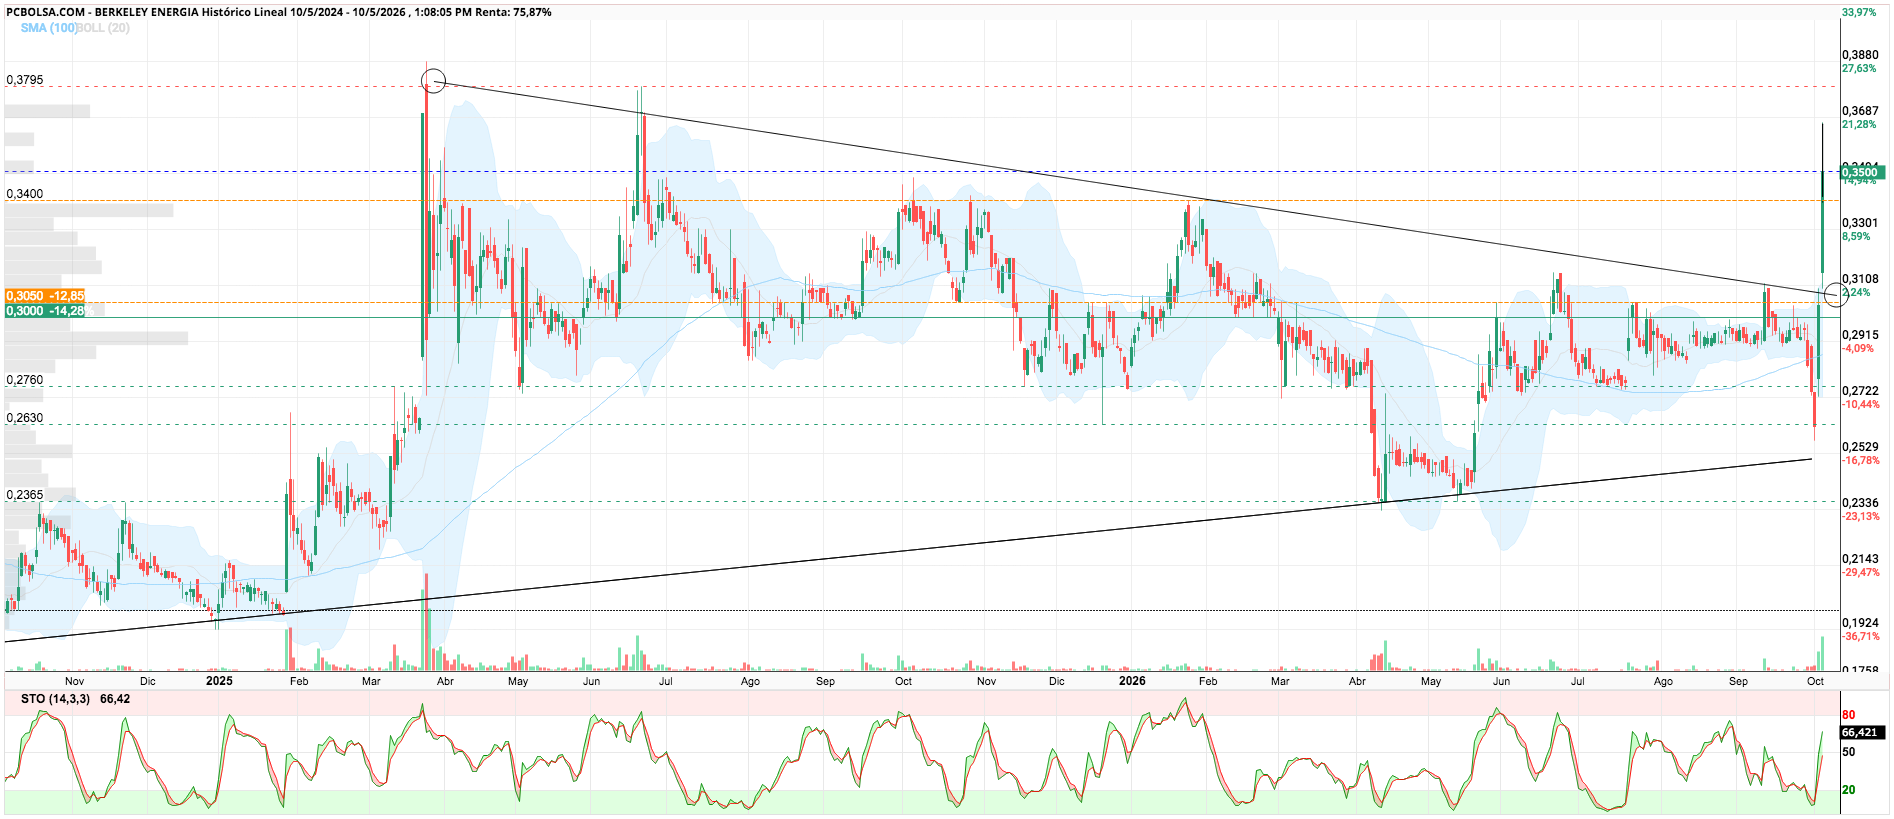Image resolution: width=1894 pixels, height=819 pixels.
Task: Click the SMA (100) indicator label
Action: pos(49,28)
